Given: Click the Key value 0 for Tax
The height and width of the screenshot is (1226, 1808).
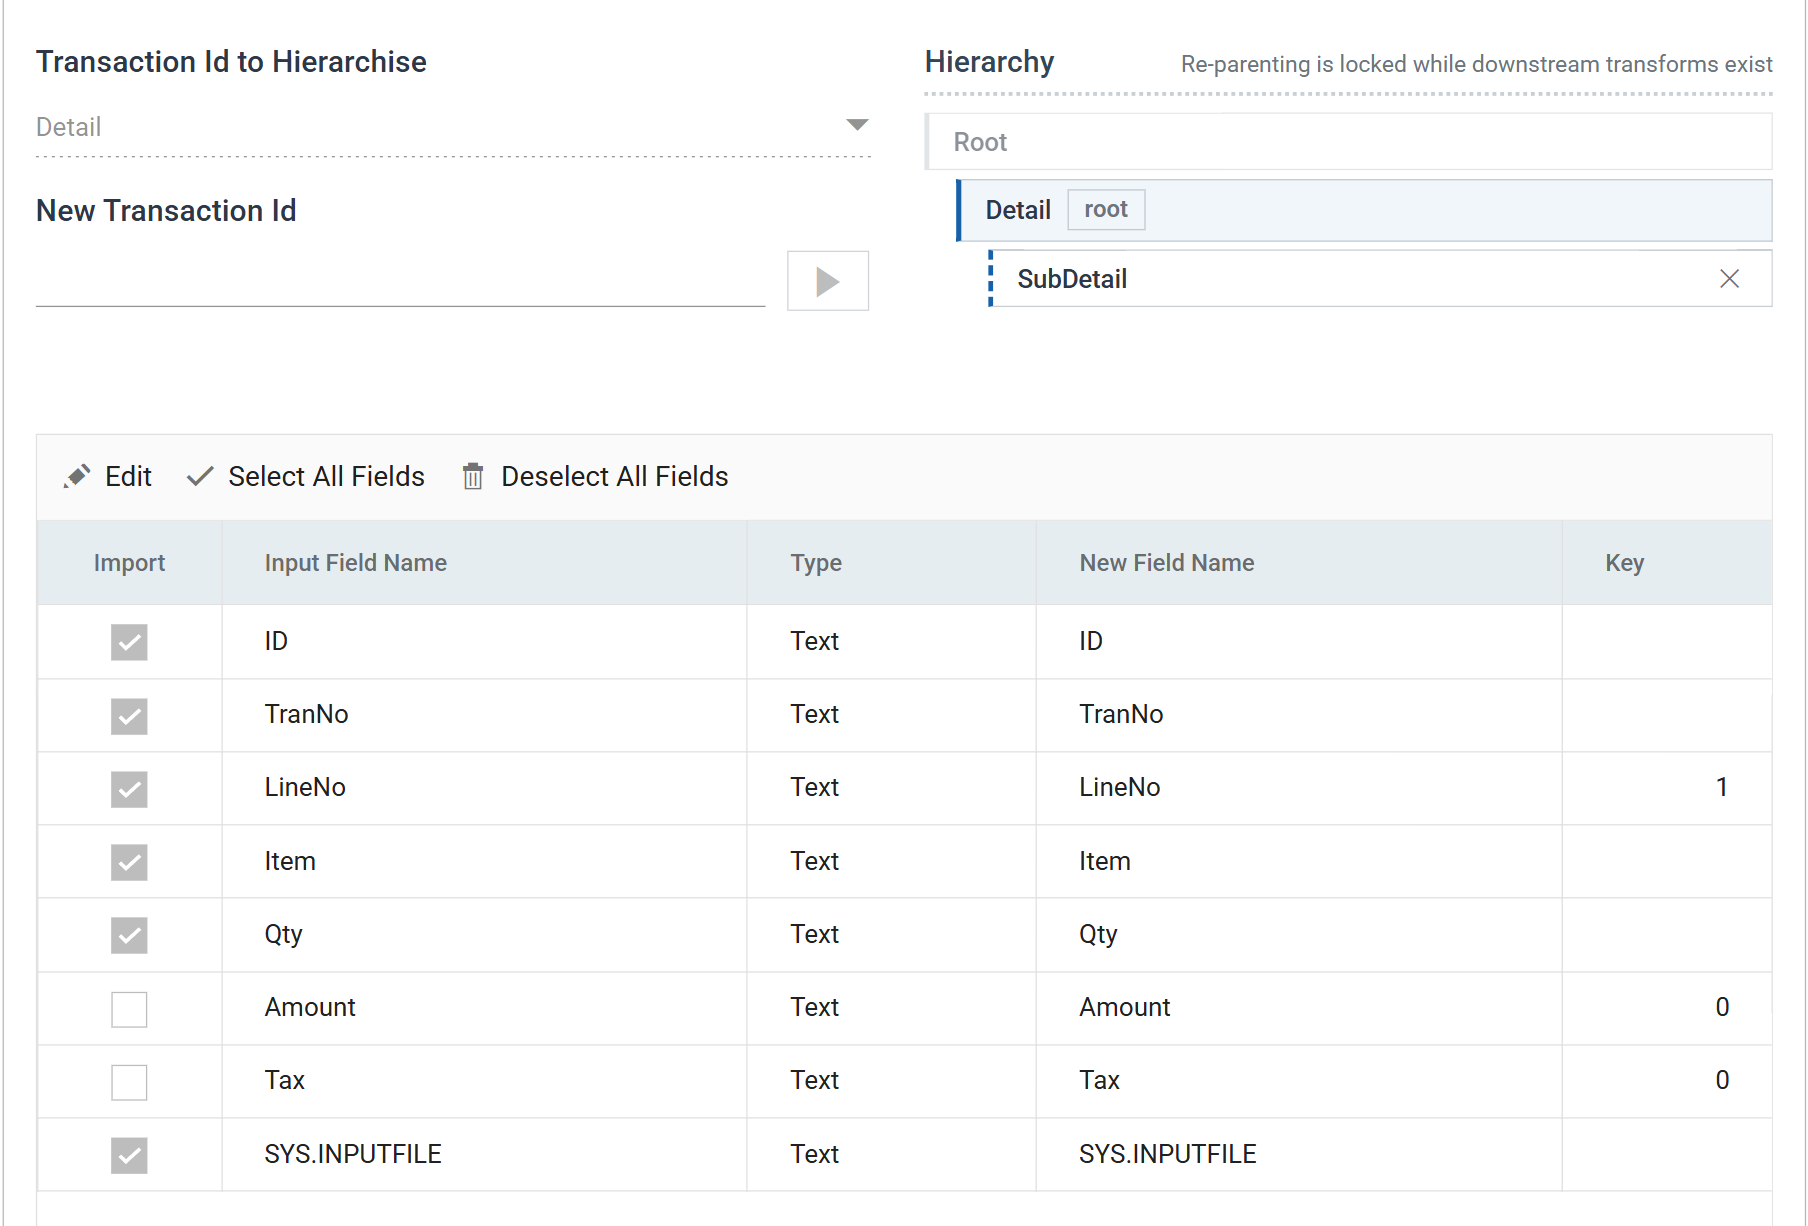Looking at the screenshot, I should (x=1722, y=1080).
